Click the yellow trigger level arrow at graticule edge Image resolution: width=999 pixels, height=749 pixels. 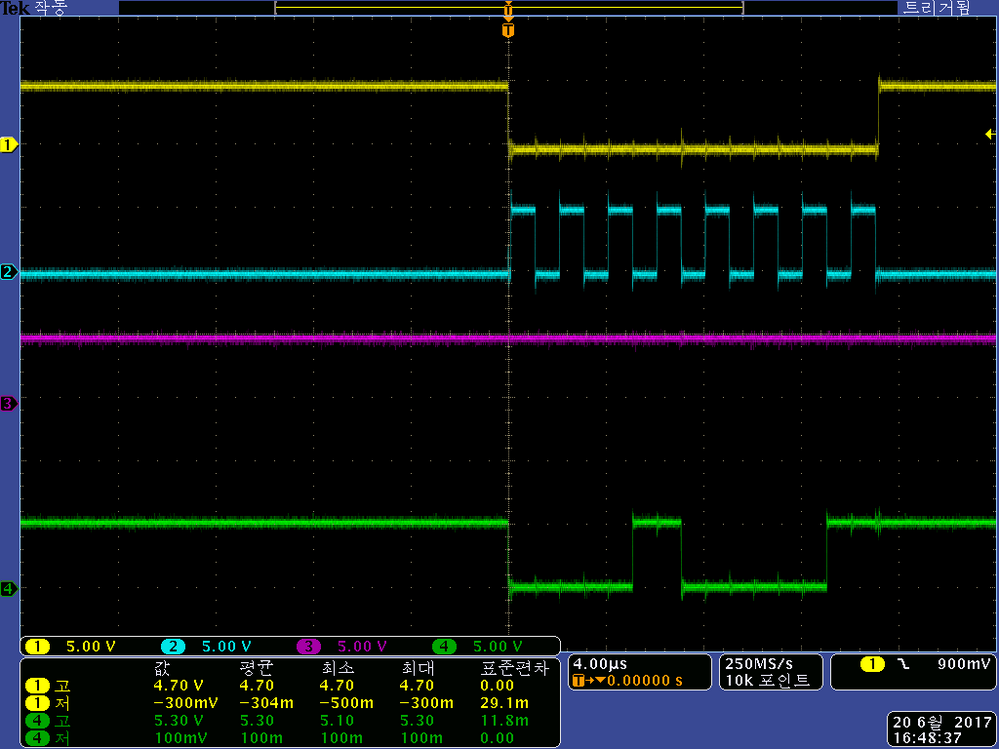(990, 134)
